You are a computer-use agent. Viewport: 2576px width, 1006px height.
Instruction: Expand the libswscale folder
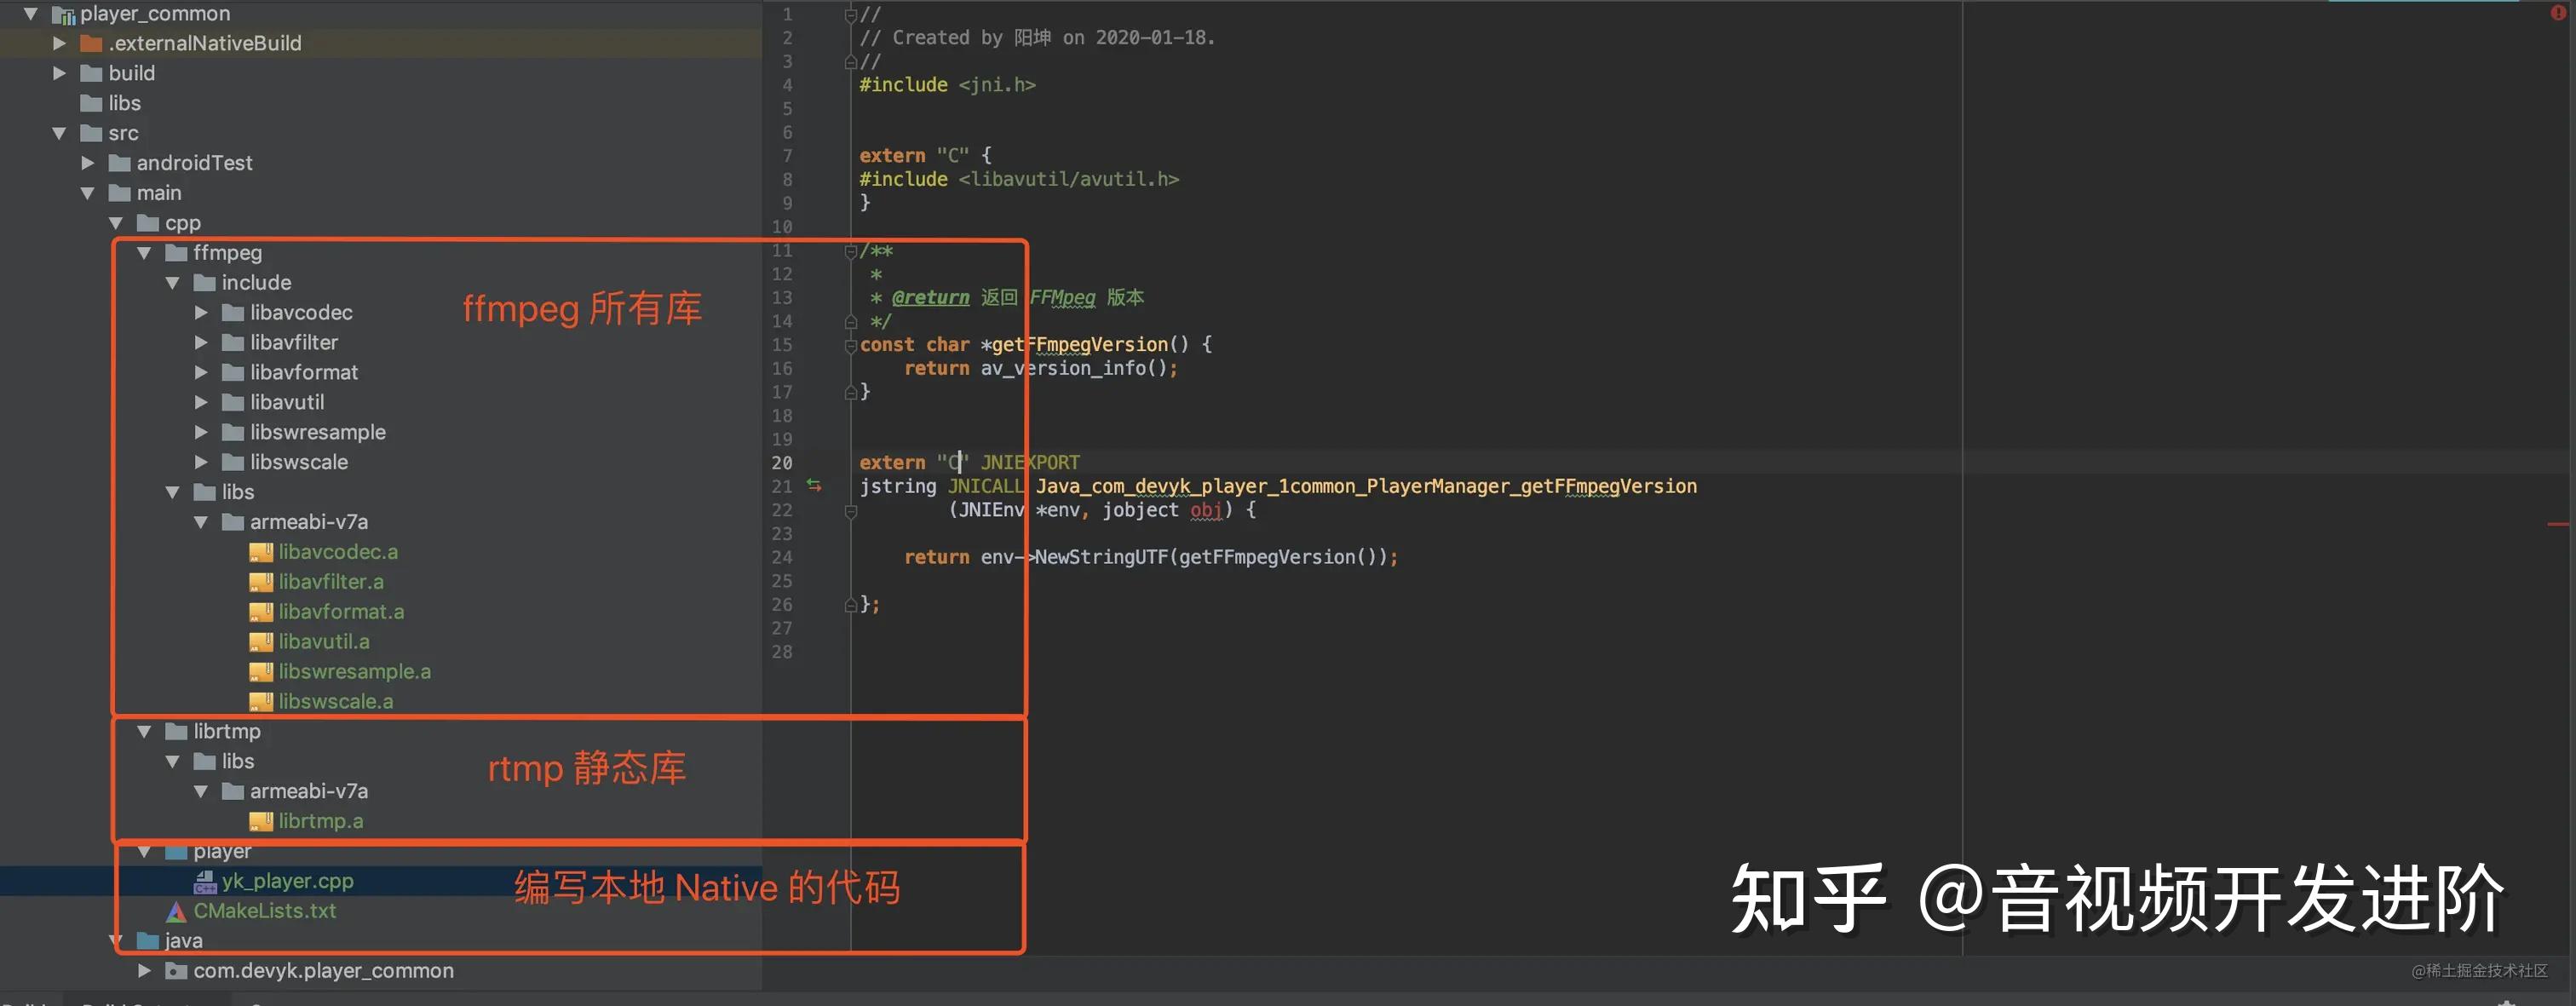coord(201,463)
